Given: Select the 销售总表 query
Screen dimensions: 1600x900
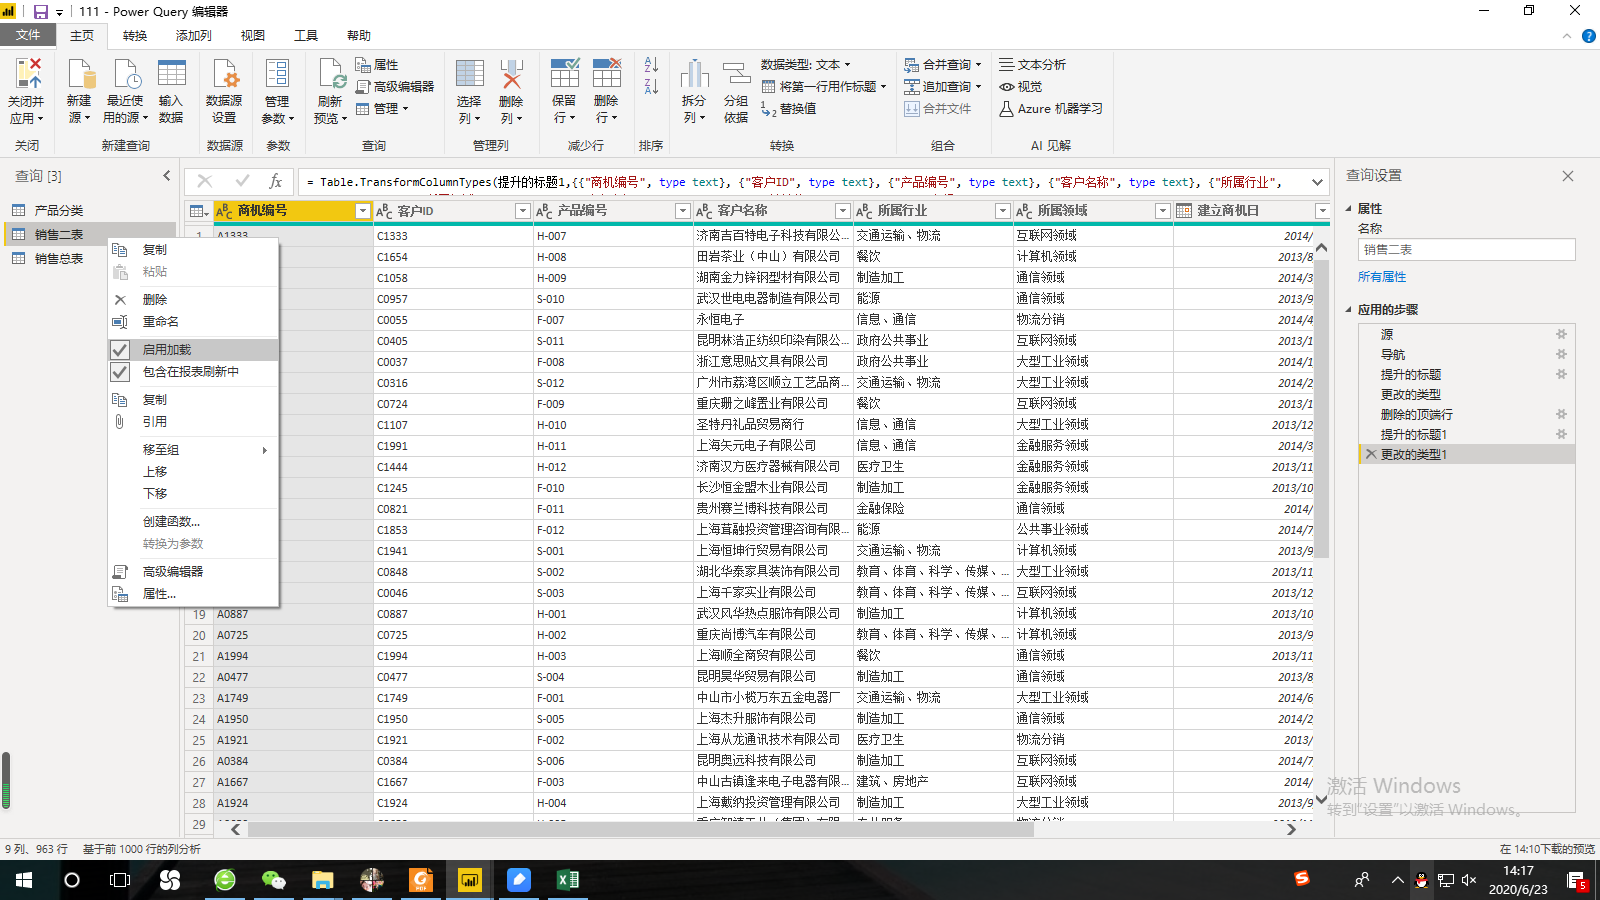Looking at the screenshot, I should 58,259.
